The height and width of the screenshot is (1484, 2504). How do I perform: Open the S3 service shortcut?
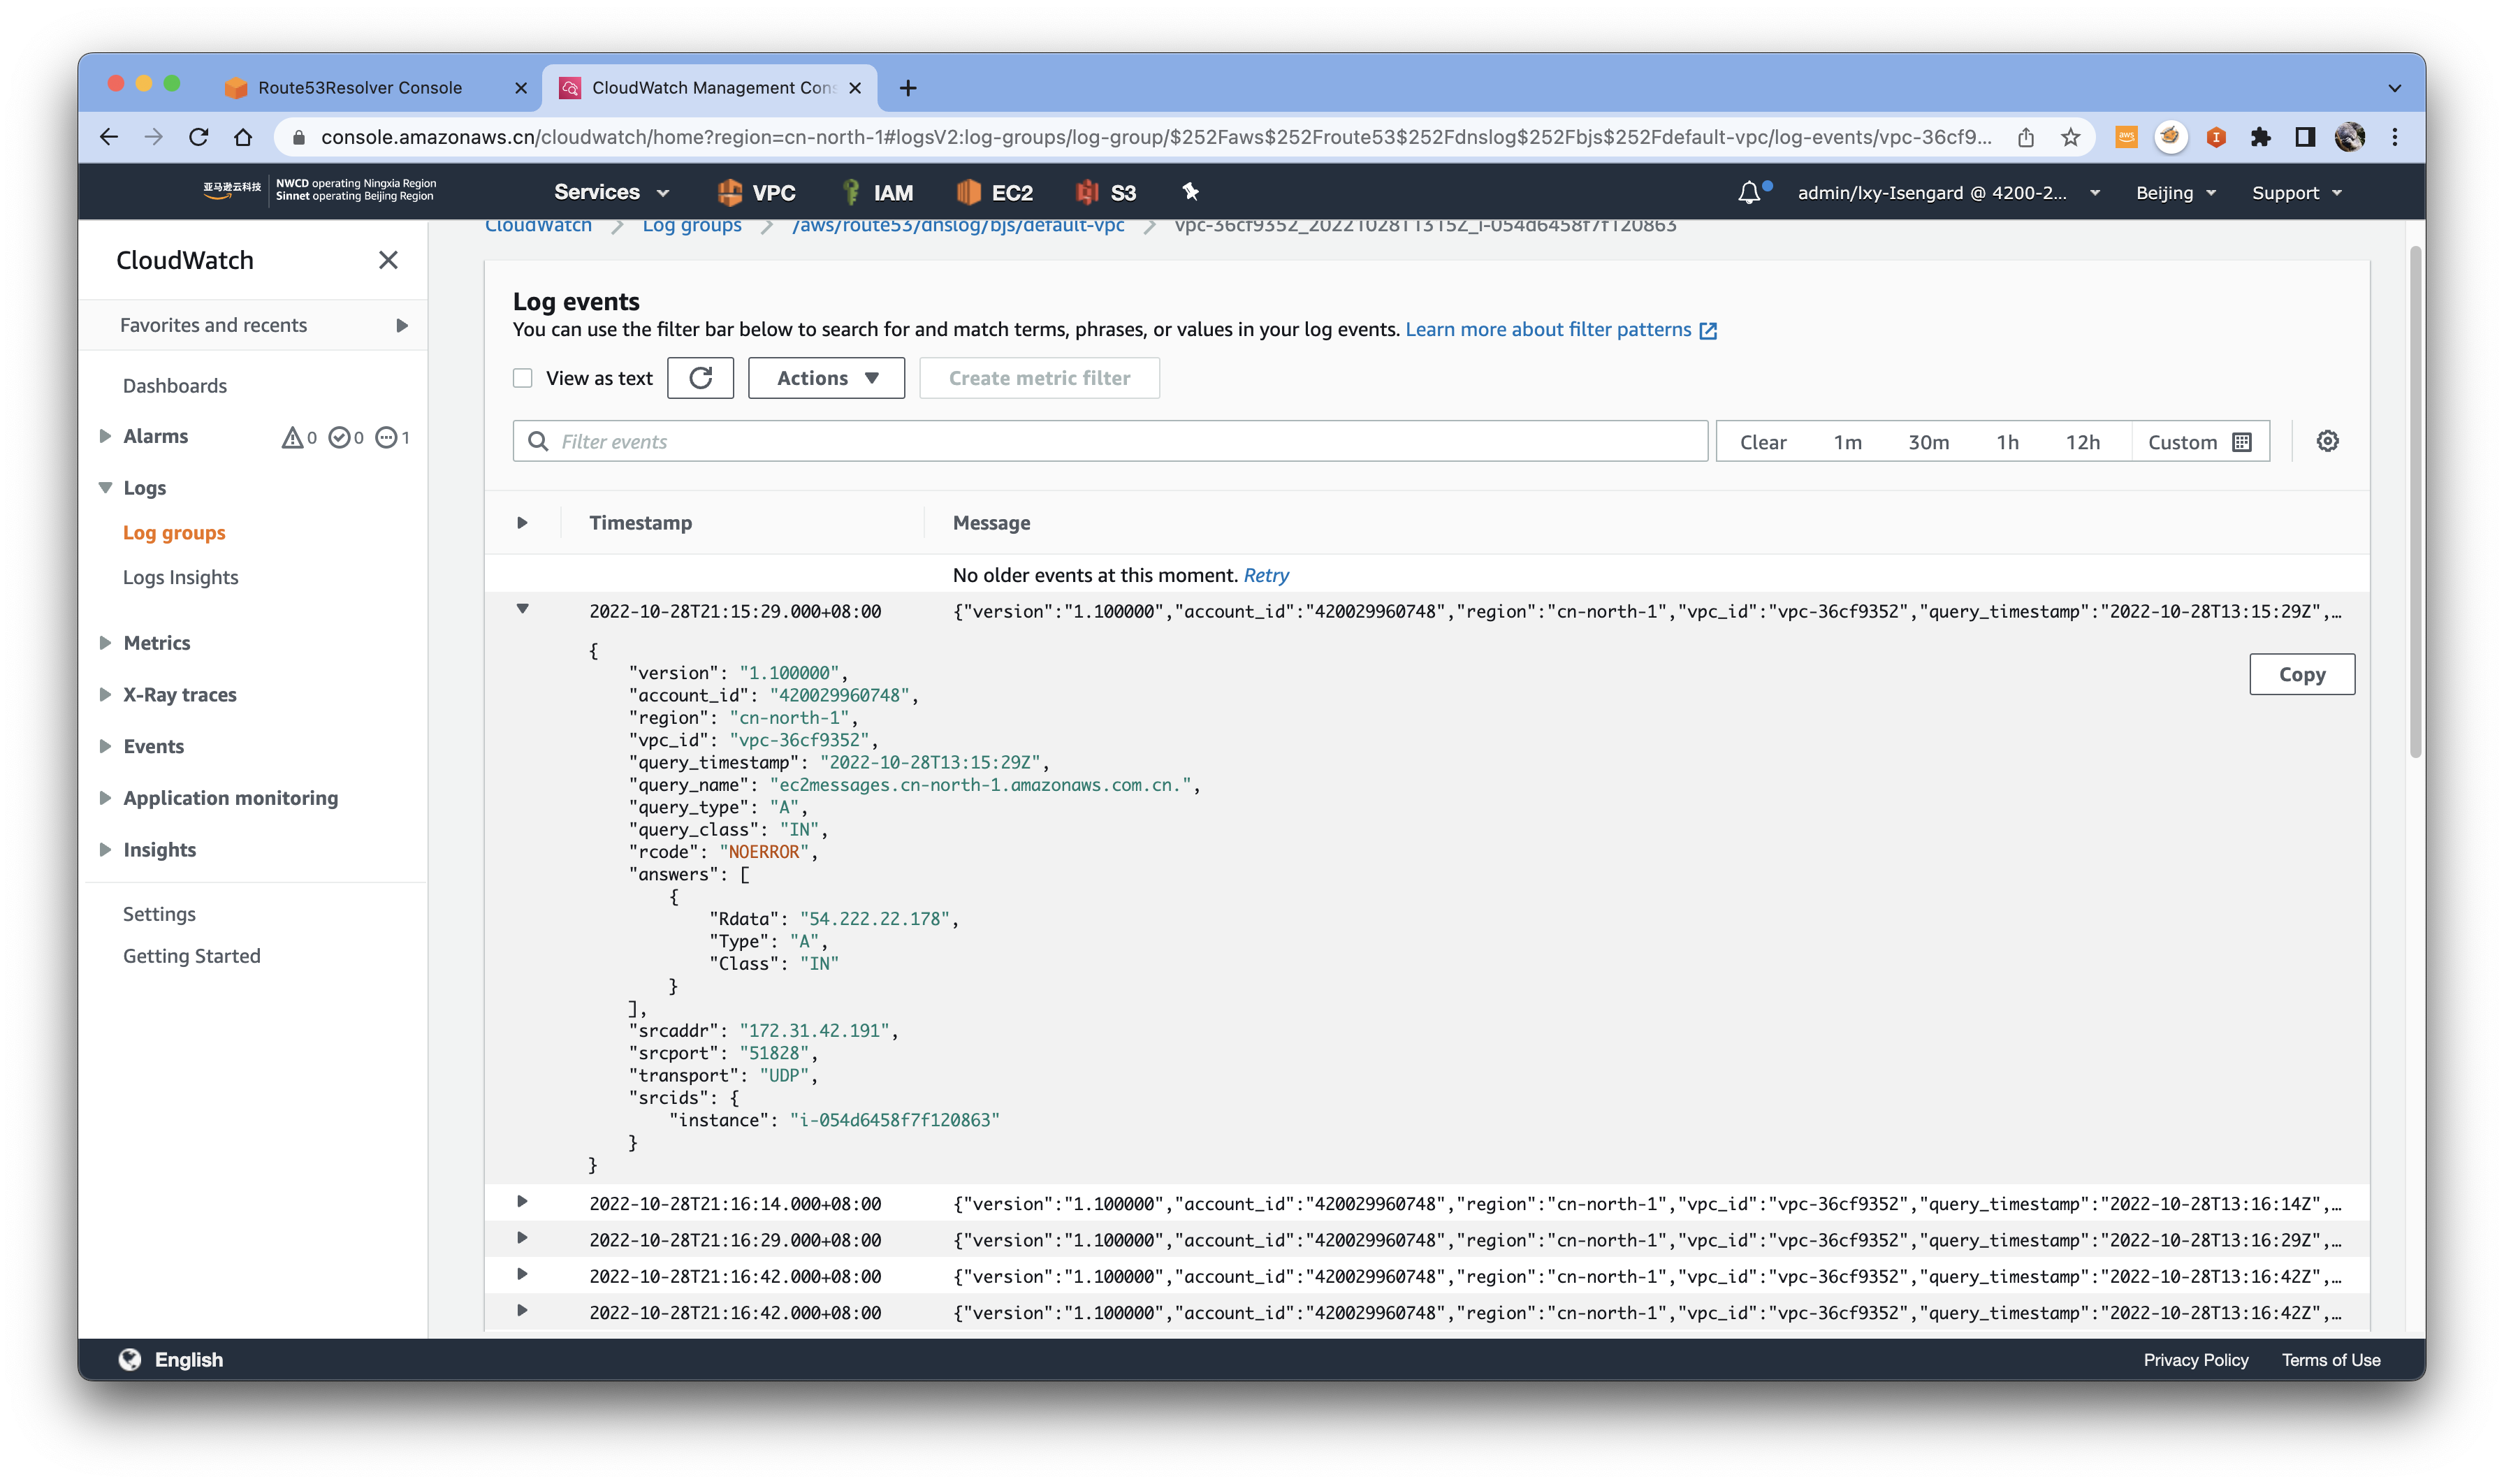pos(1106,192)
